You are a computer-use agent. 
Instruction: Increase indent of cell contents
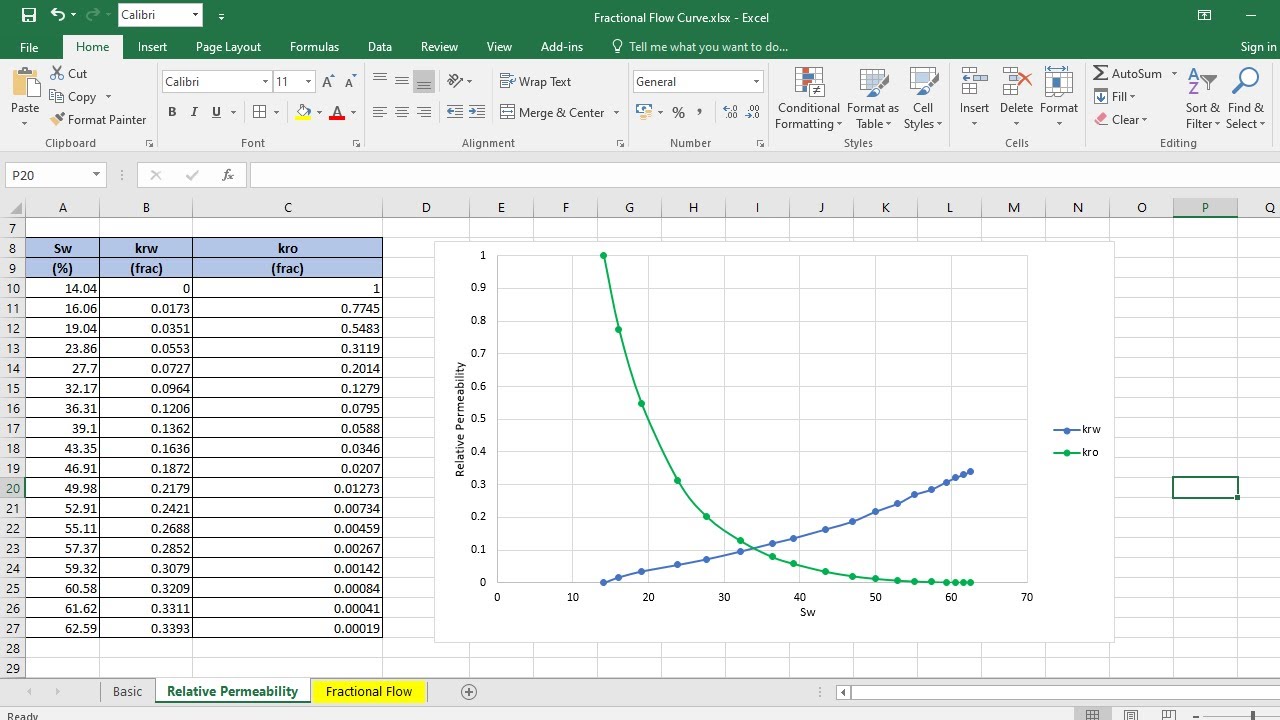[x=477, y=112]
